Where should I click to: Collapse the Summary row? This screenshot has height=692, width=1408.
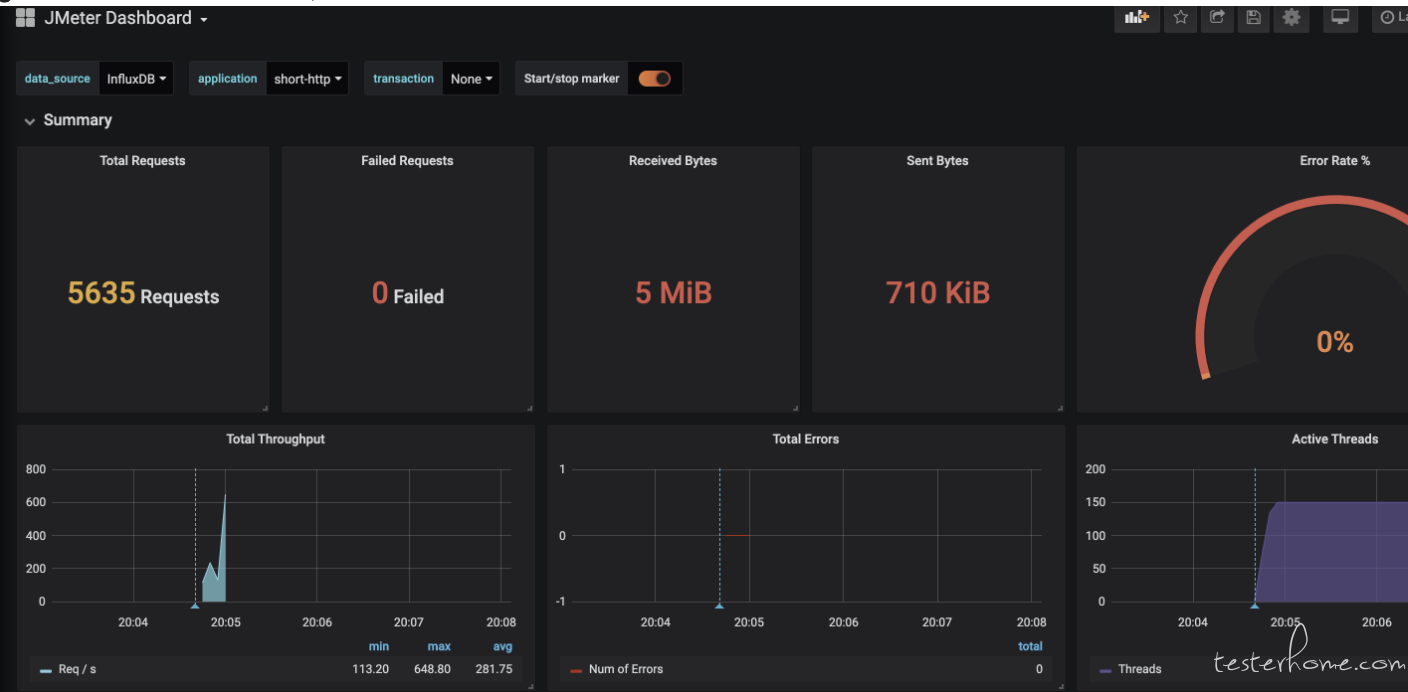(68, 120)
